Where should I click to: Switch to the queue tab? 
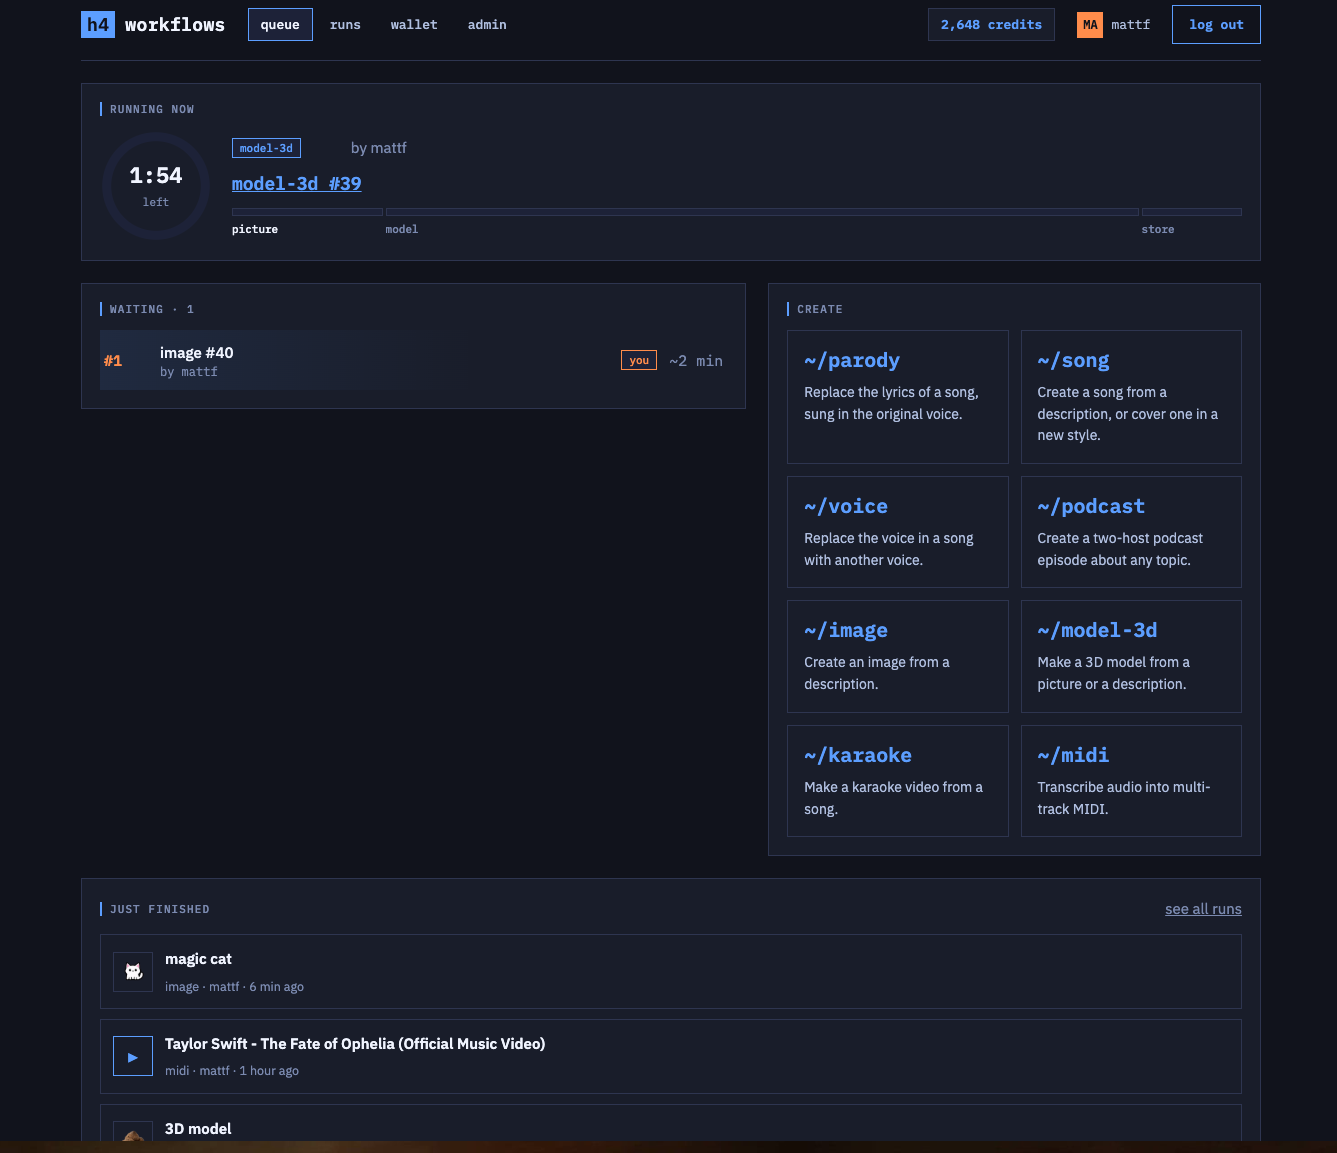point(280,24)
